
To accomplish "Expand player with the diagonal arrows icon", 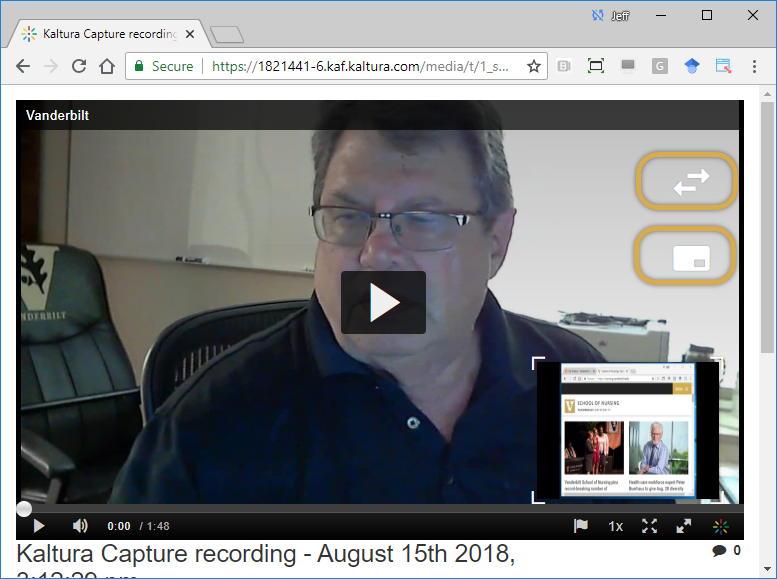I will [x=684, y=526].
